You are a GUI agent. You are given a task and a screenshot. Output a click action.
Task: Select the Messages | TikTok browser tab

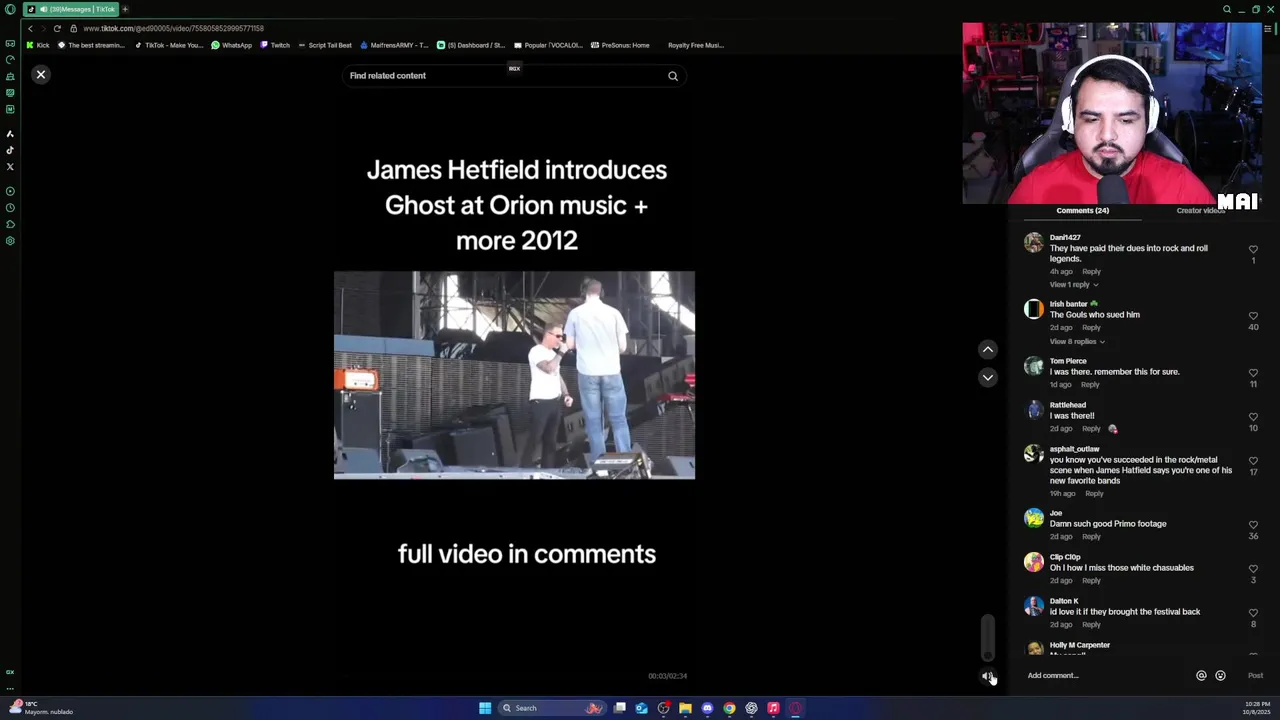[x=70, y=9]
